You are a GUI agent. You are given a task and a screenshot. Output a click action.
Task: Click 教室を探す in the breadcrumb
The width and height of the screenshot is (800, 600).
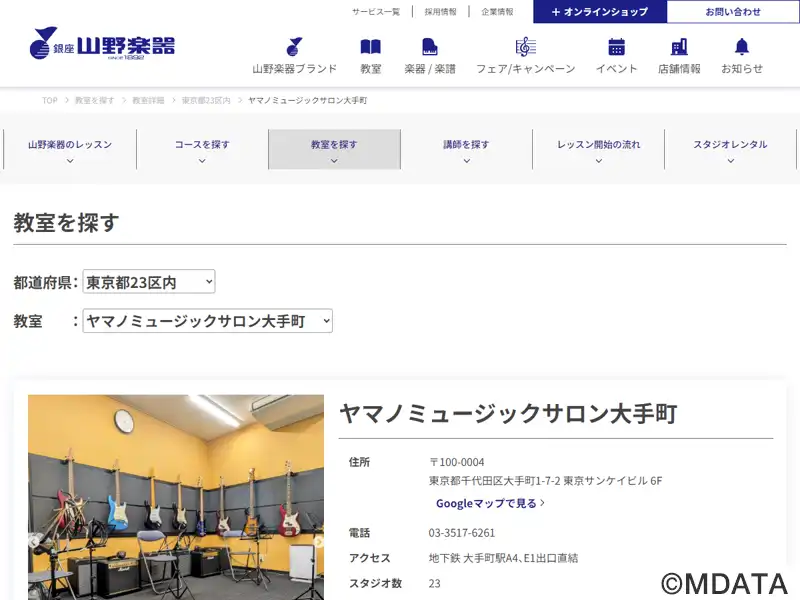[94, 101]
